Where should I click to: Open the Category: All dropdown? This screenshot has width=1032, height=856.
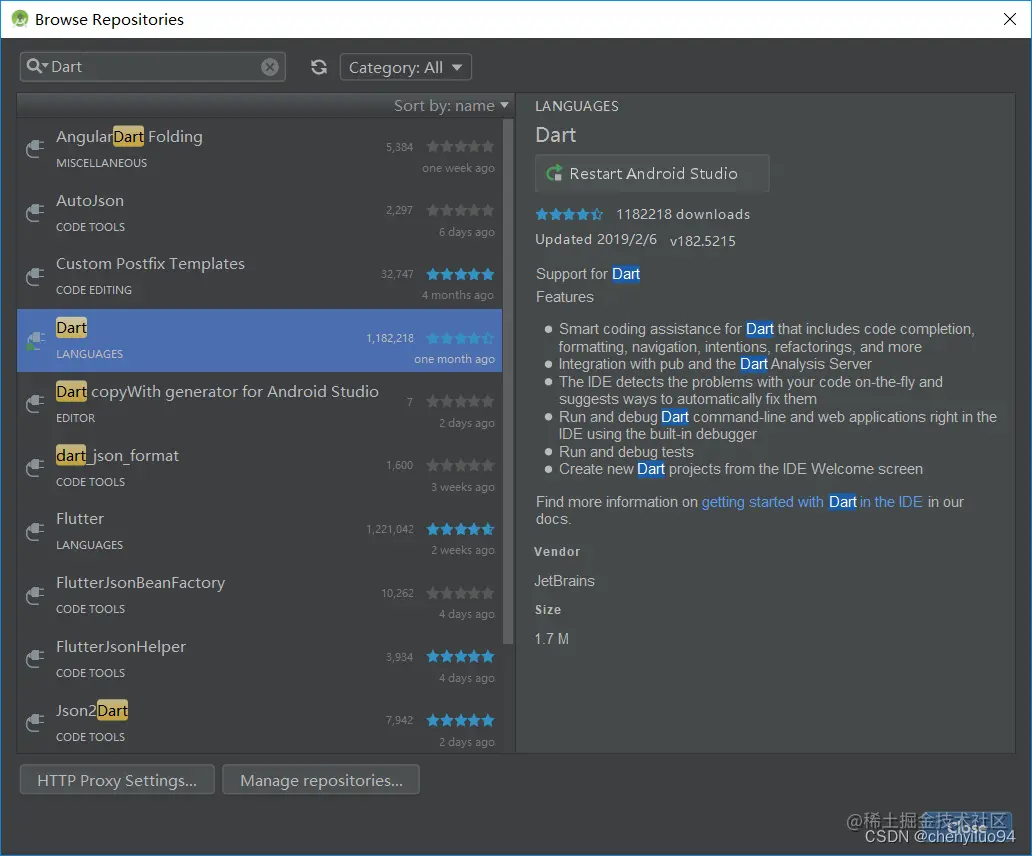point(405,67)
